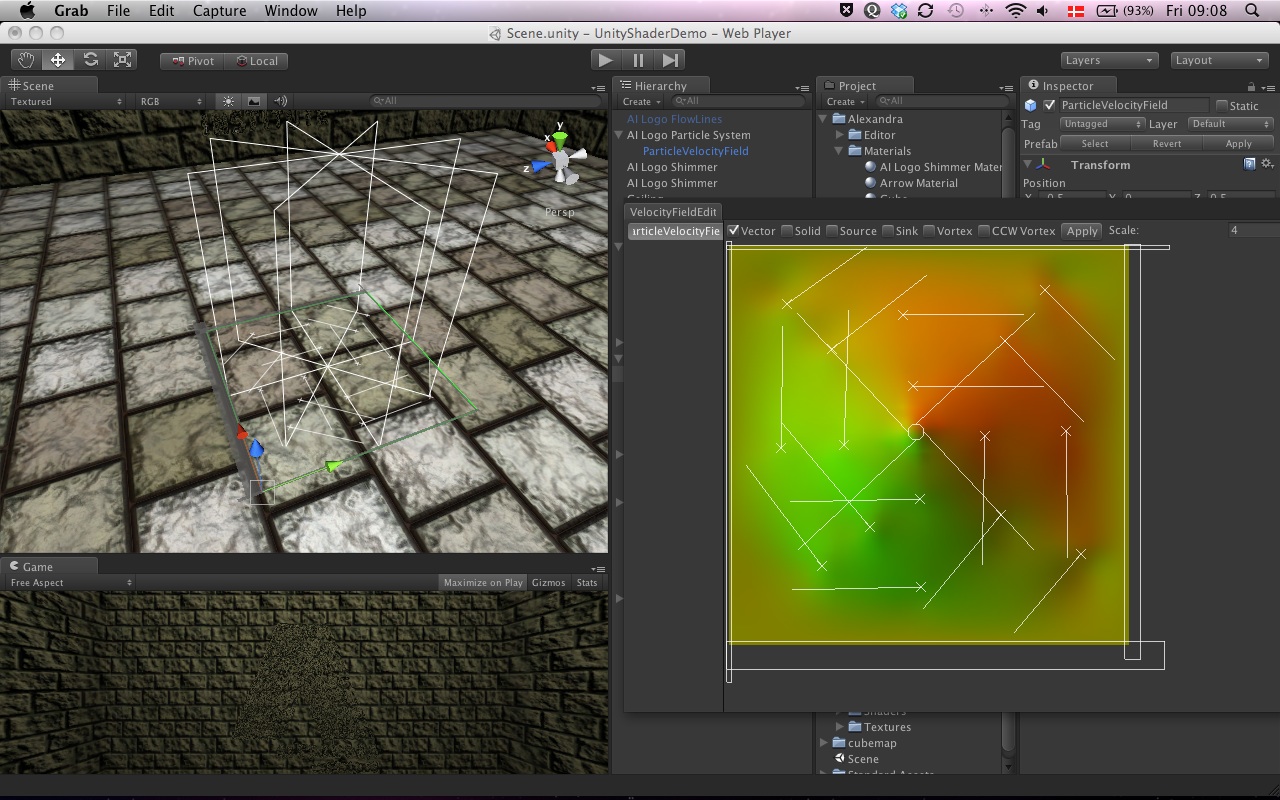Image resolution: width=1280 pixels, height=800 pixels.
Task: Collapse the Materials folder
Action: click(840, 151)
